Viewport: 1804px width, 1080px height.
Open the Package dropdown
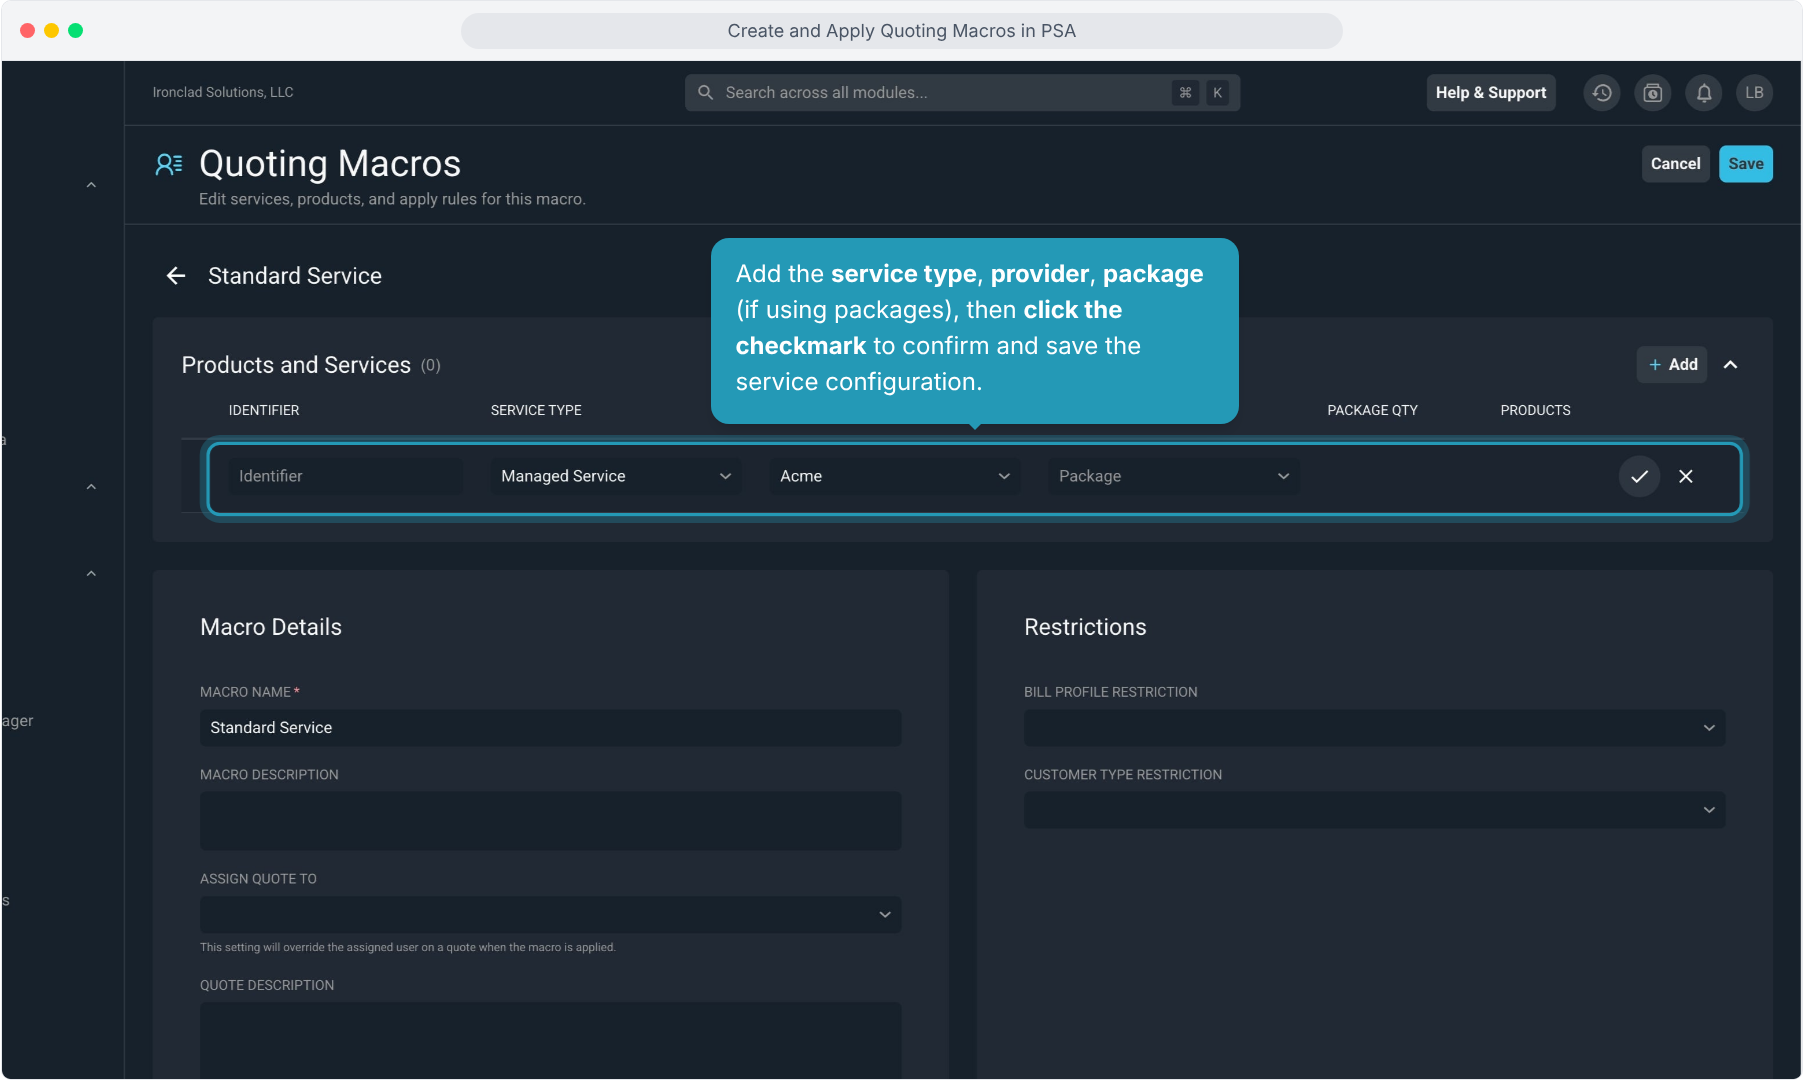coord(1174,477)
